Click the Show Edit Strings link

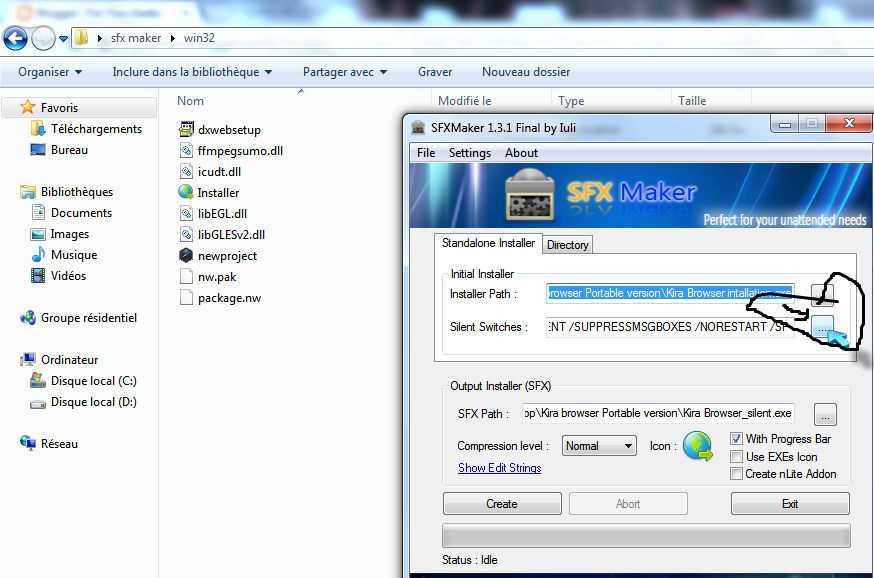(499, 468)
